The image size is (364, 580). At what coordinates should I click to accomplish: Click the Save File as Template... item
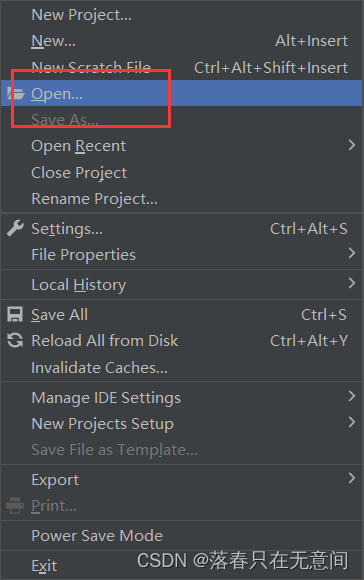click(181, 450)
